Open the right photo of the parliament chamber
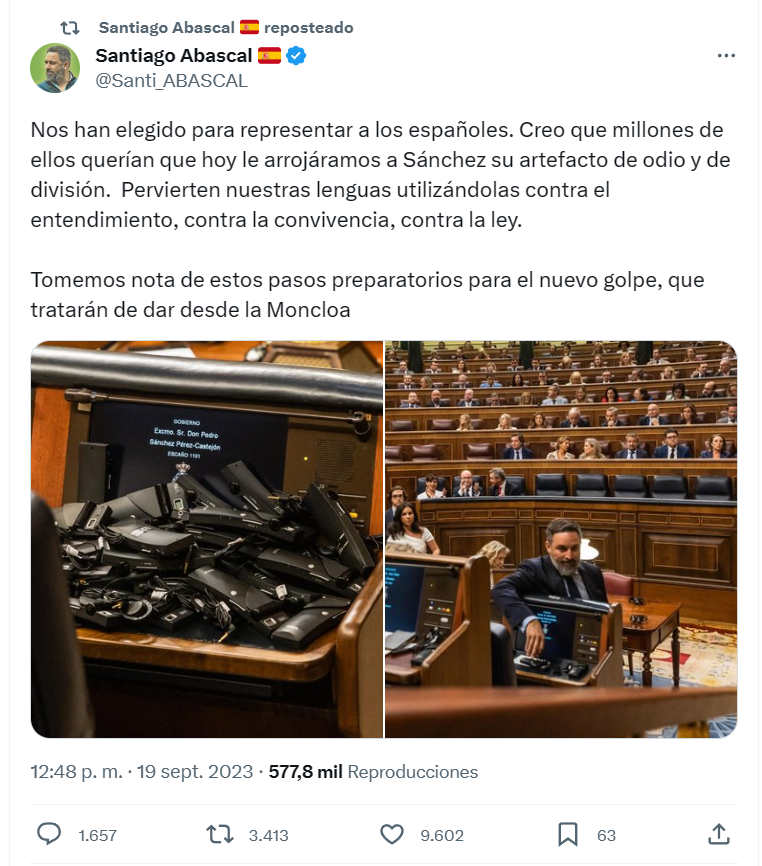Screen dimensions: 762x866 point(561,539)
